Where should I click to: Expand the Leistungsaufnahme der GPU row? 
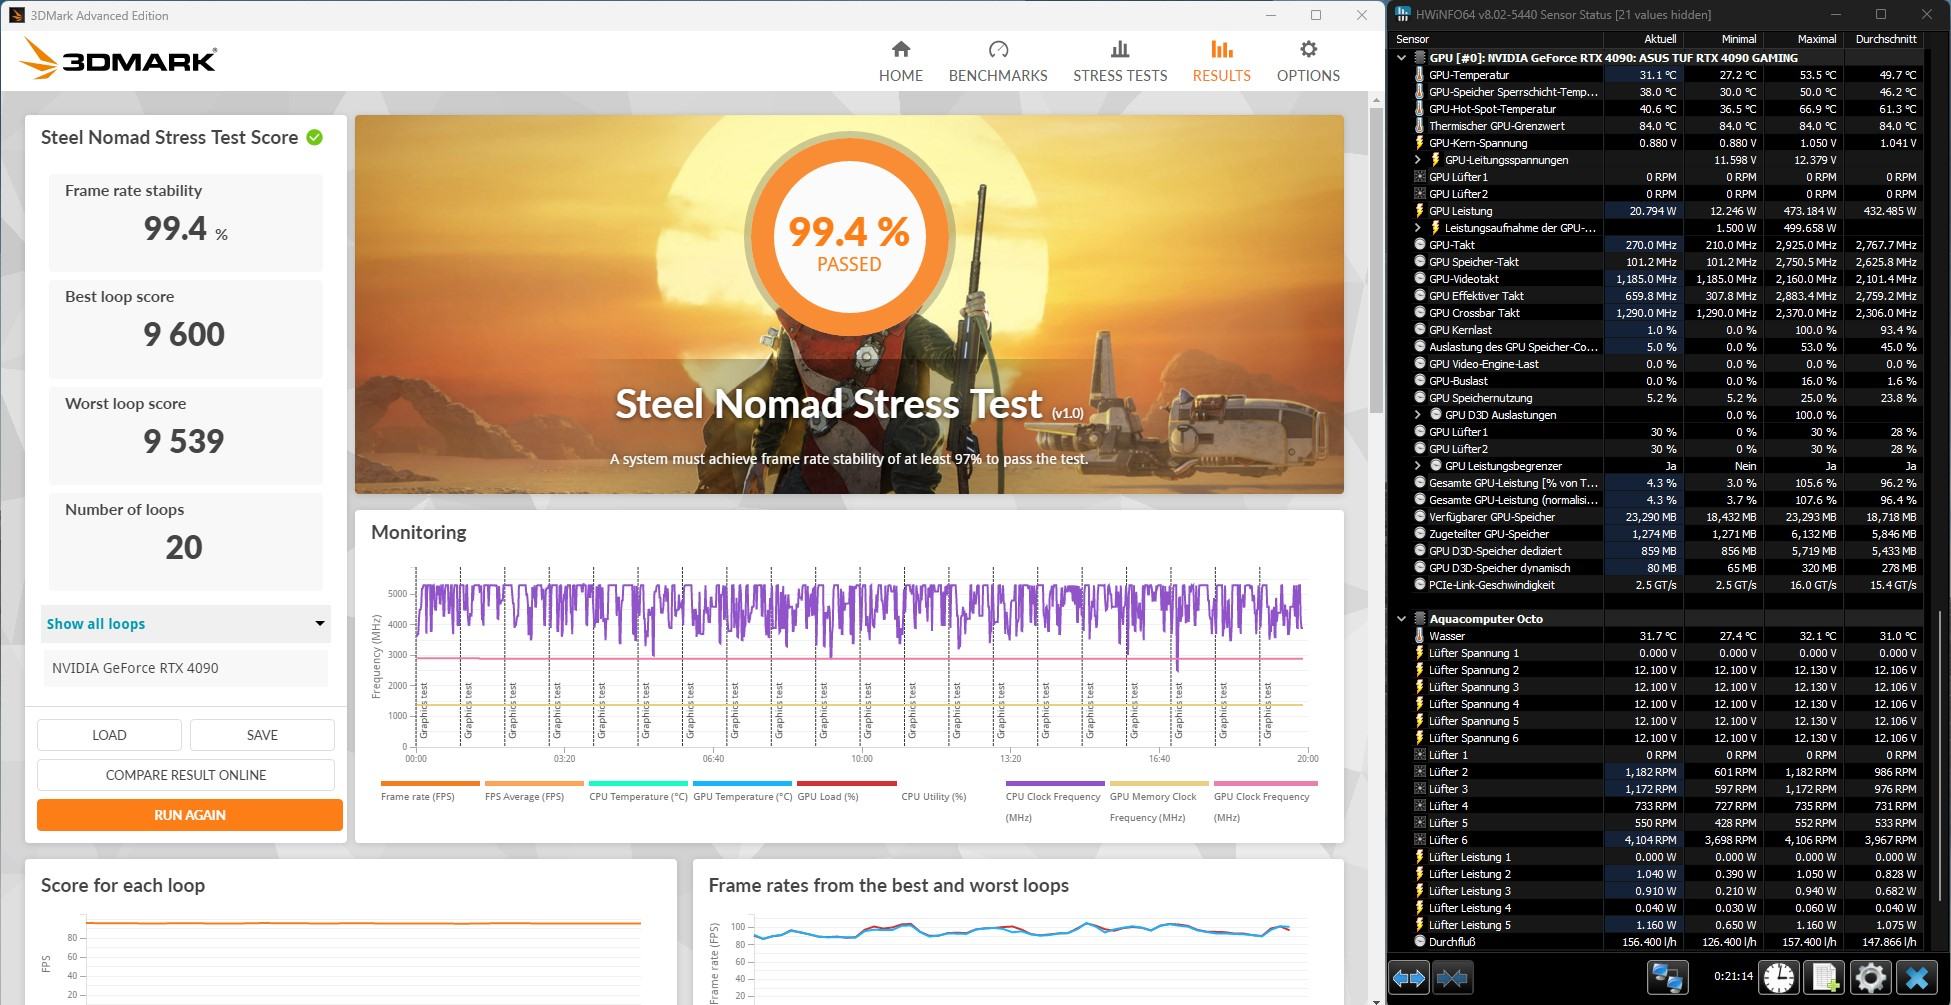pyautogui.click(x=1417, y=228)
